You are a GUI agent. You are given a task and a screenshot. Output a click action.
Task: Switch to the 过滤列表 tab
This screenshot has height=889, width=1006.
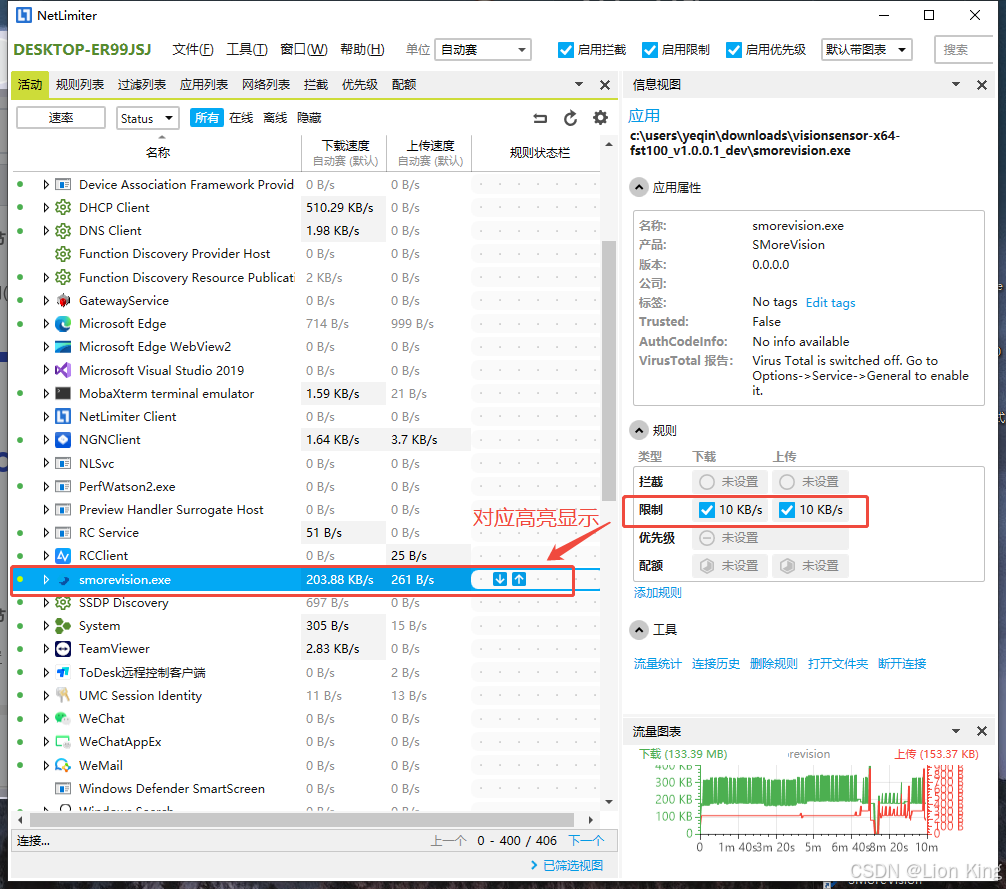pos(141,85)
